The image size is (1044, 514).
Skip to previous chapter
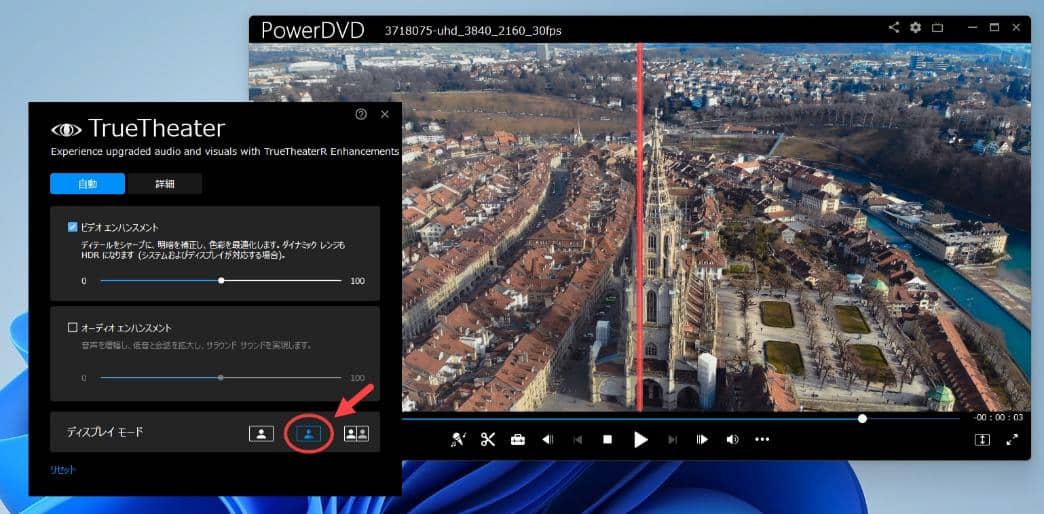(x=578, y=439)
